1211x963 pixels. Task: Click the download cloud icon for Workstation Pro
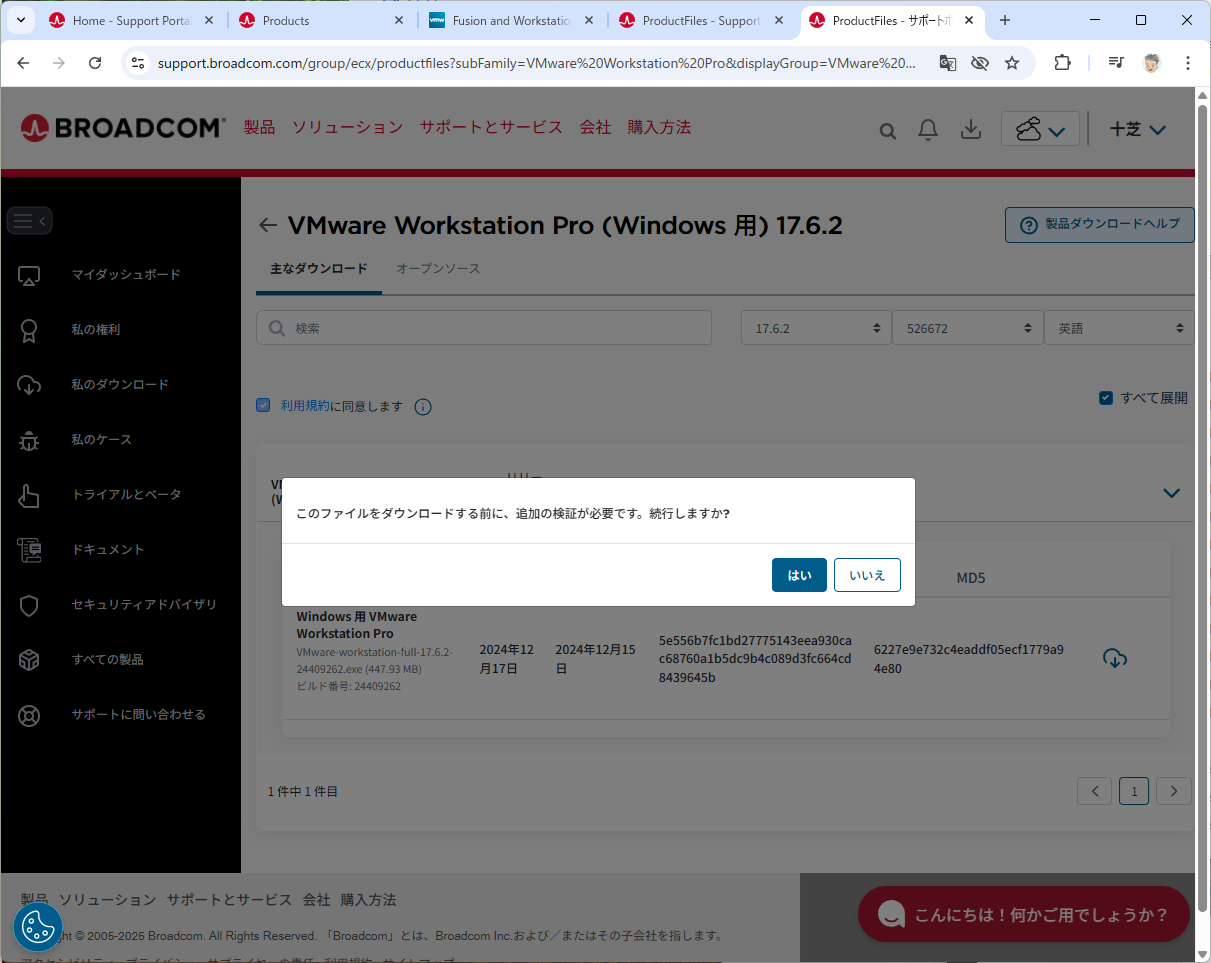tap(1114, 658)
